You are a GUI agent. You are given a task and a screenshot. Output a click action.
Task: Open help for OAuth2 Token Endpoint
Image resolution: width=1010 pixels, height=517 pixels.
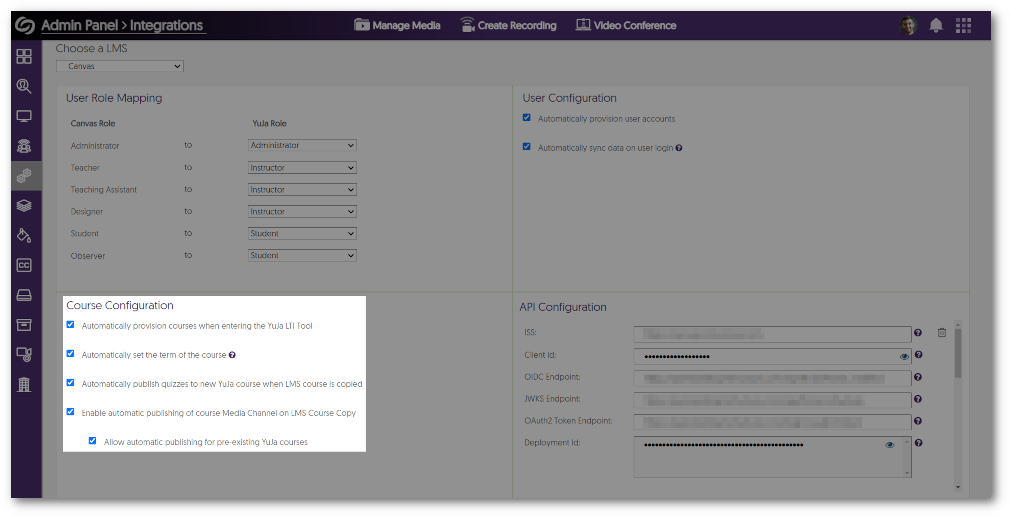coord(918,420)
